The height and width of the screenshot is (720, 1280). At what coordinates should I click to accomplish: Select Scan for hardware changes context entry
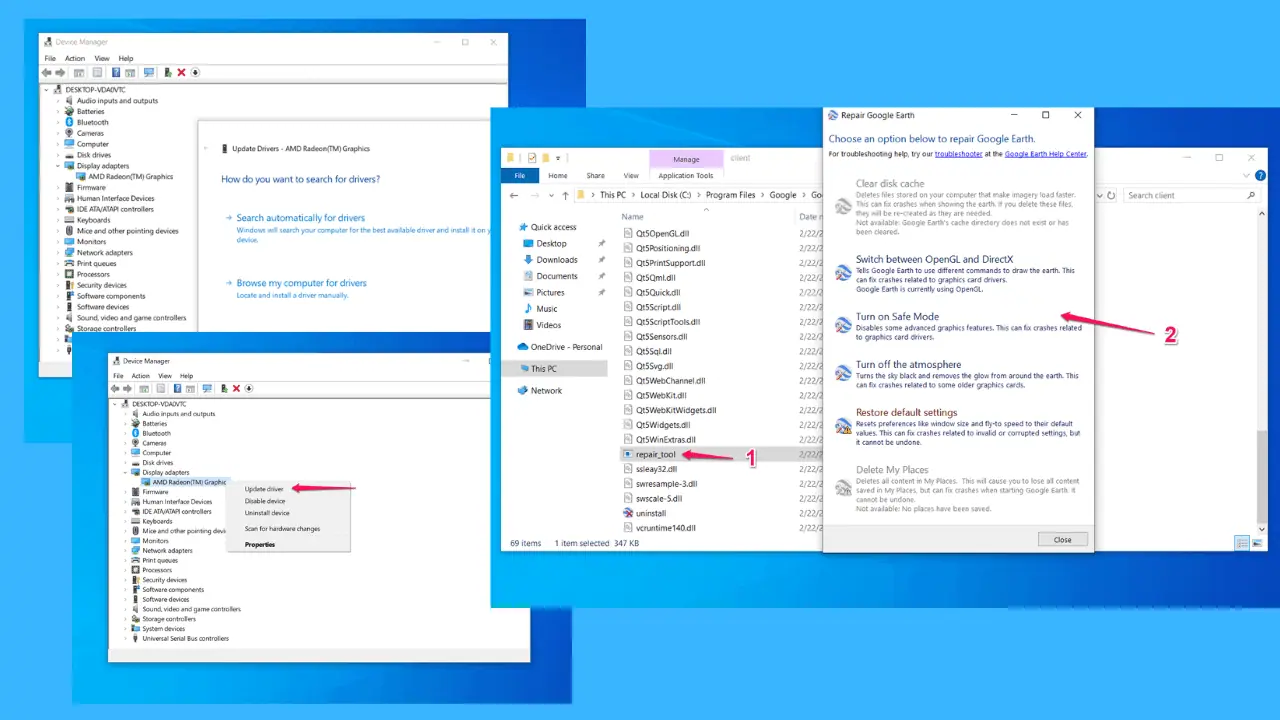(x=282, y=529)
